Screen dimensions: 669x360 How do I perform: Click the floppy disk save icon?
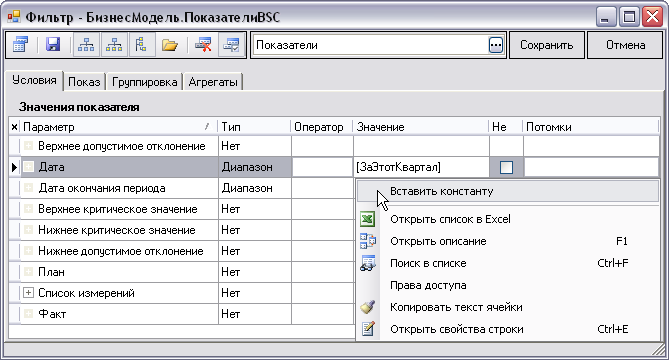[53, 45]
